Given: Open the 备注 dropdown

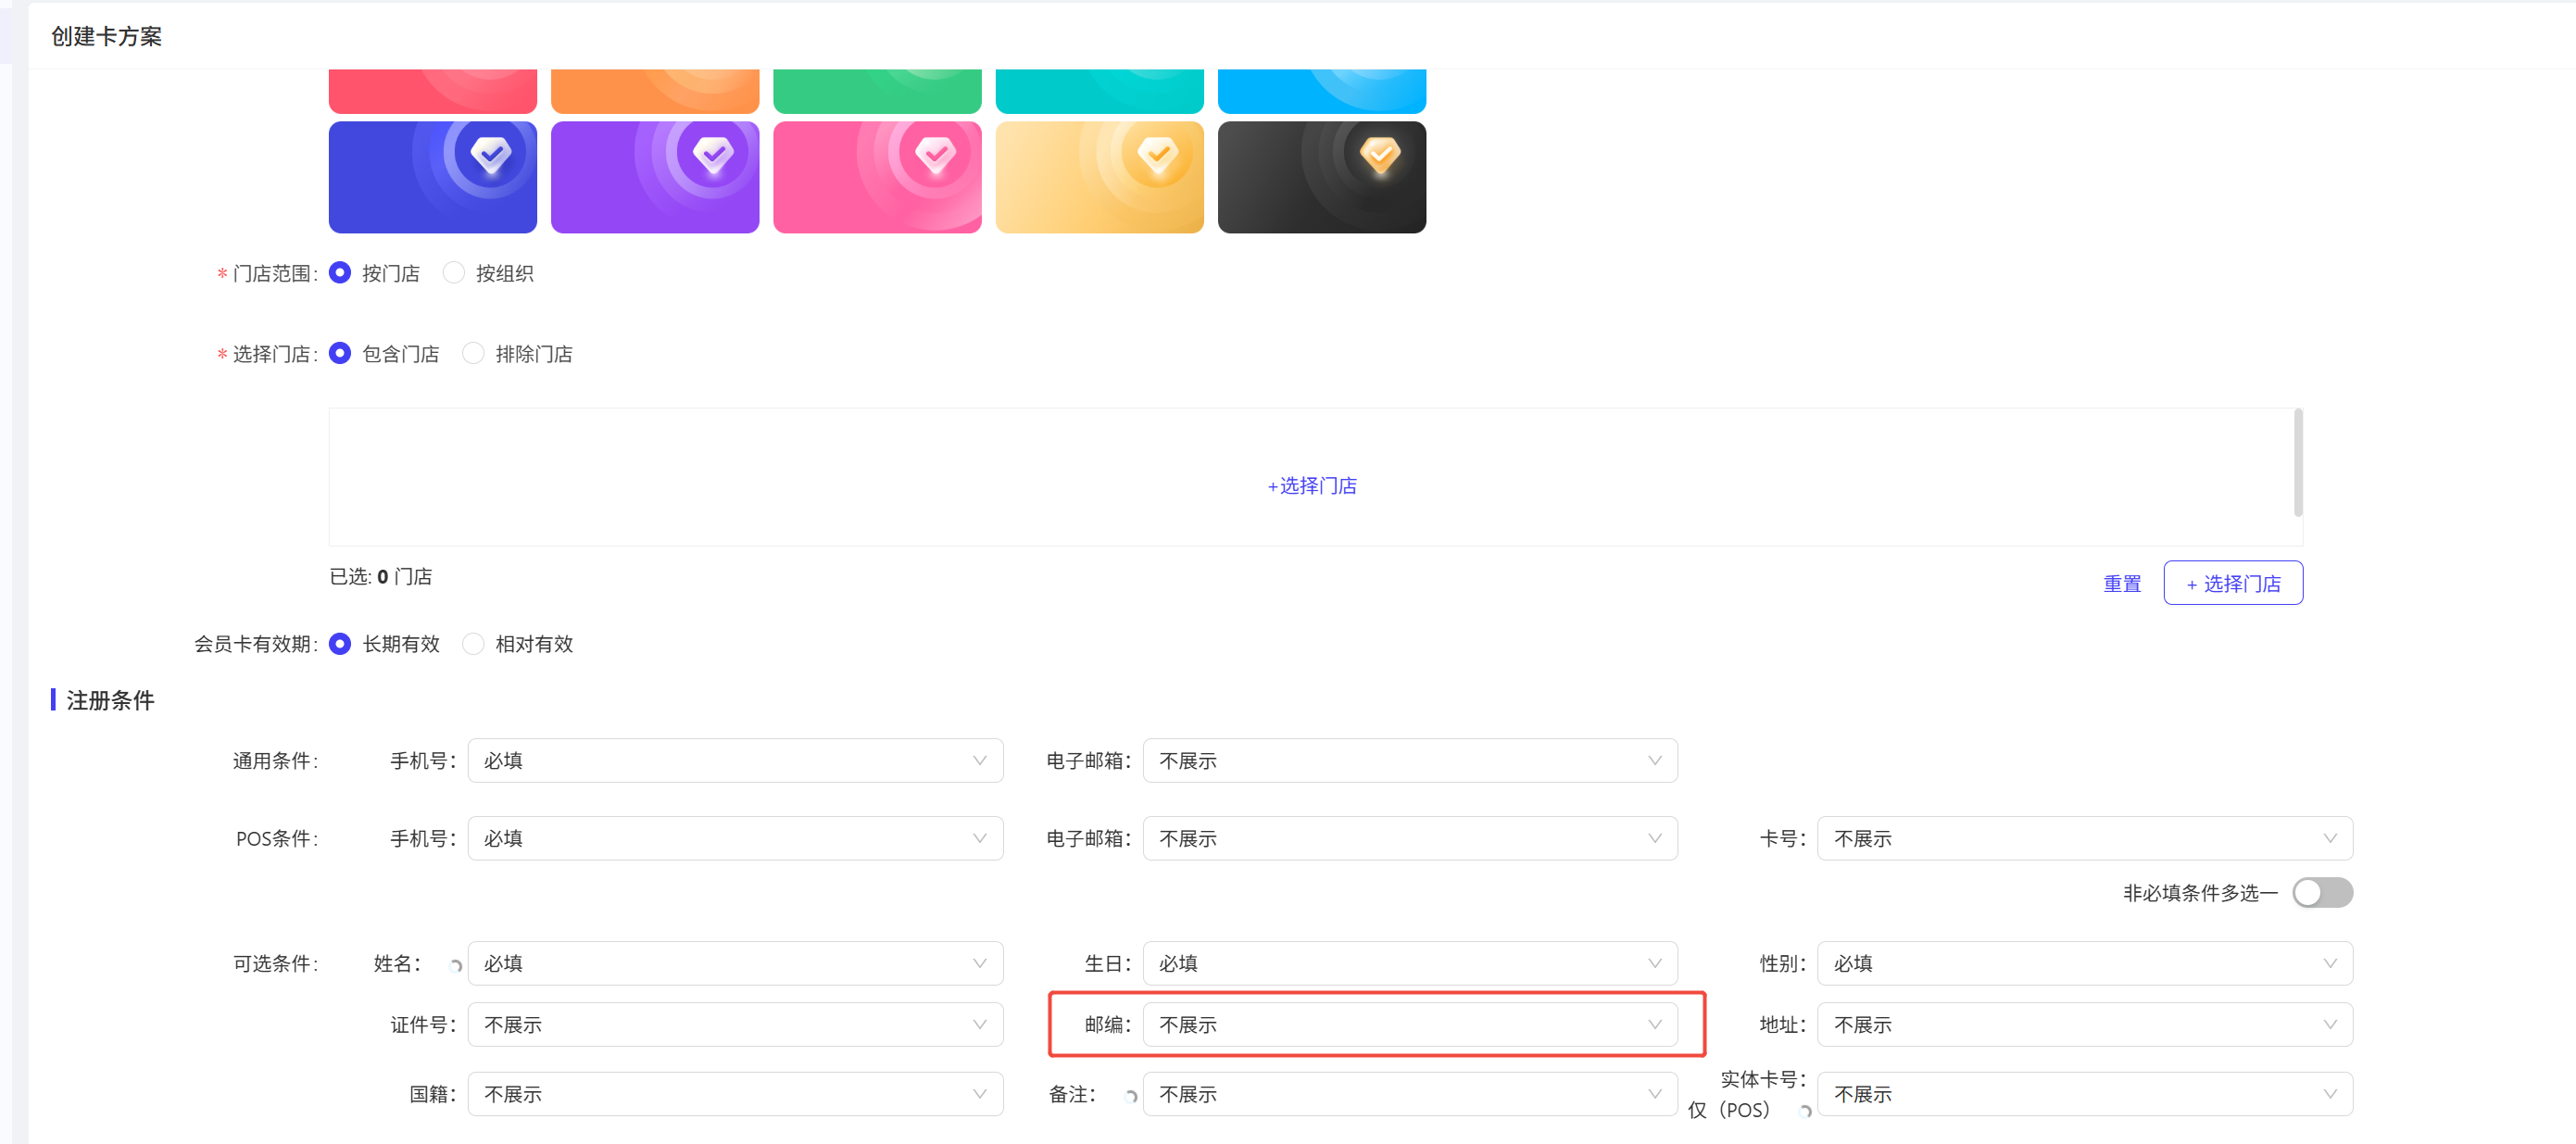Looking at the screenshot, I should tap(1410, 1094).
